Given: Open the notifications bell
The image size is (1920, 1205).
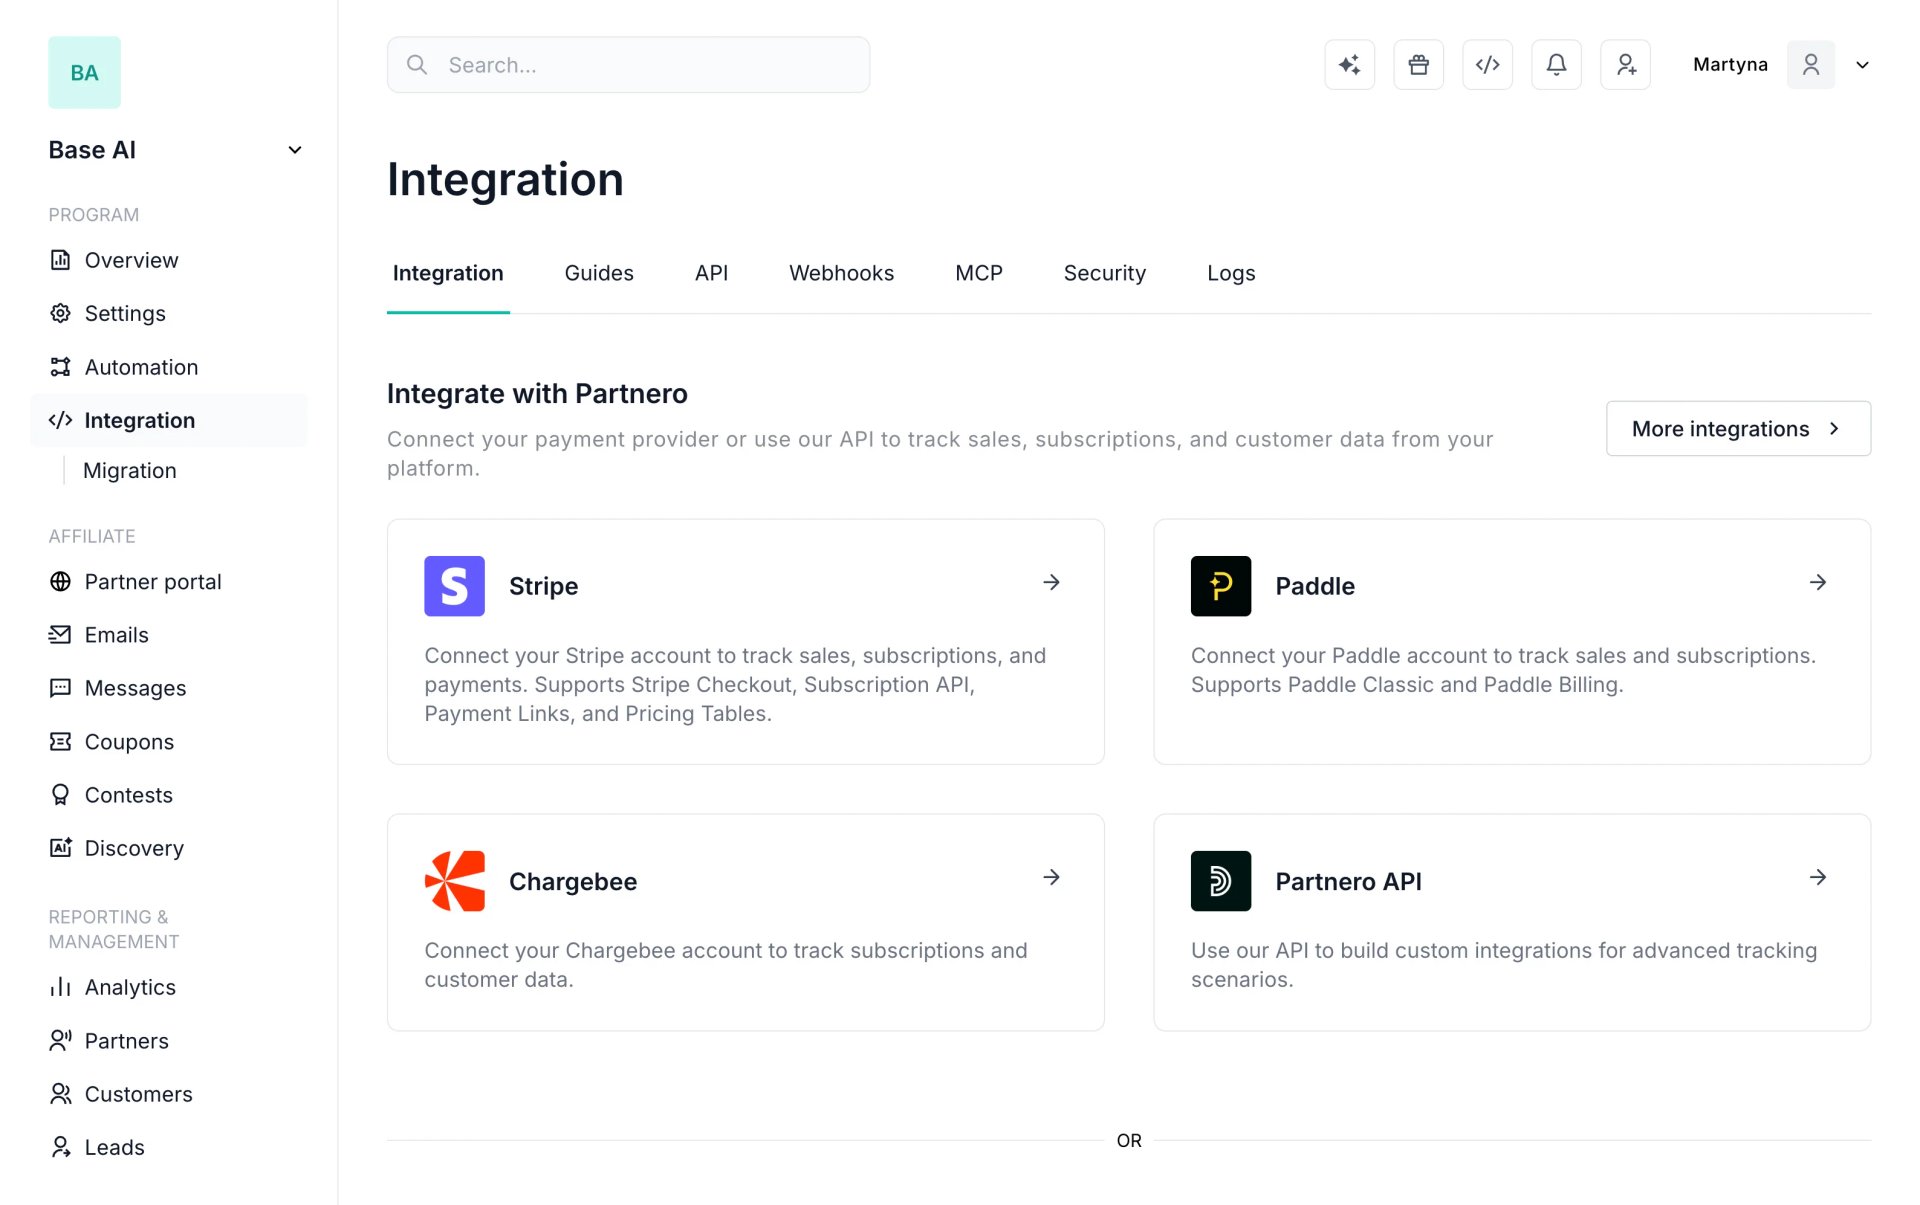Looking at the screenshot, I should (1556, 65).
